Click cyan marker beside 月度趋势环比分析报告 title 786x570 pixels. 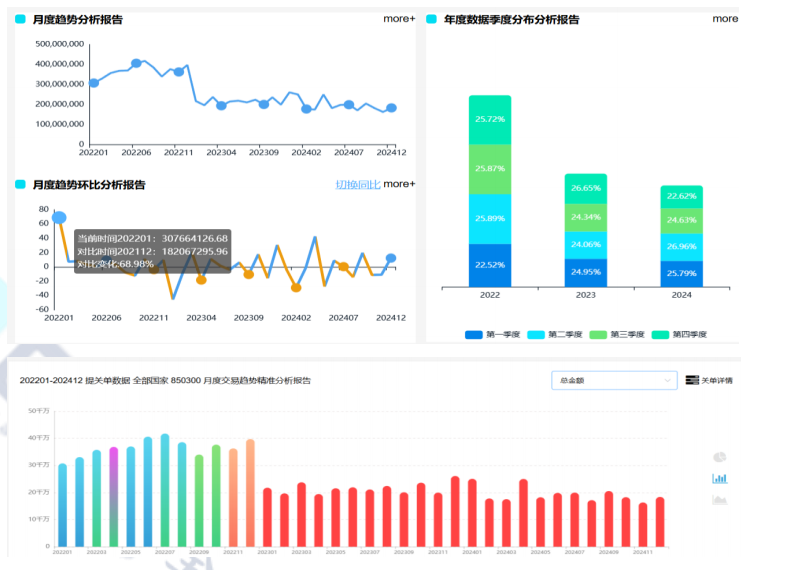pyautogui.click(x=20, y=184)
